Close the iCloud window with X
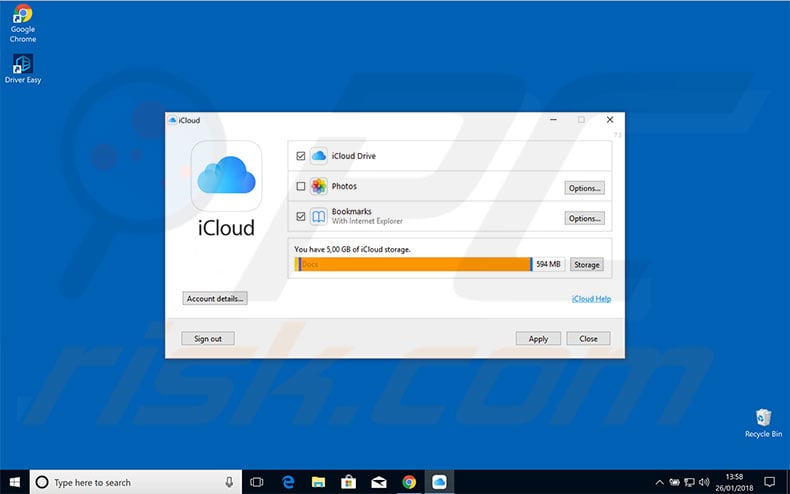790x494 pixels. [x=610, y=120]
